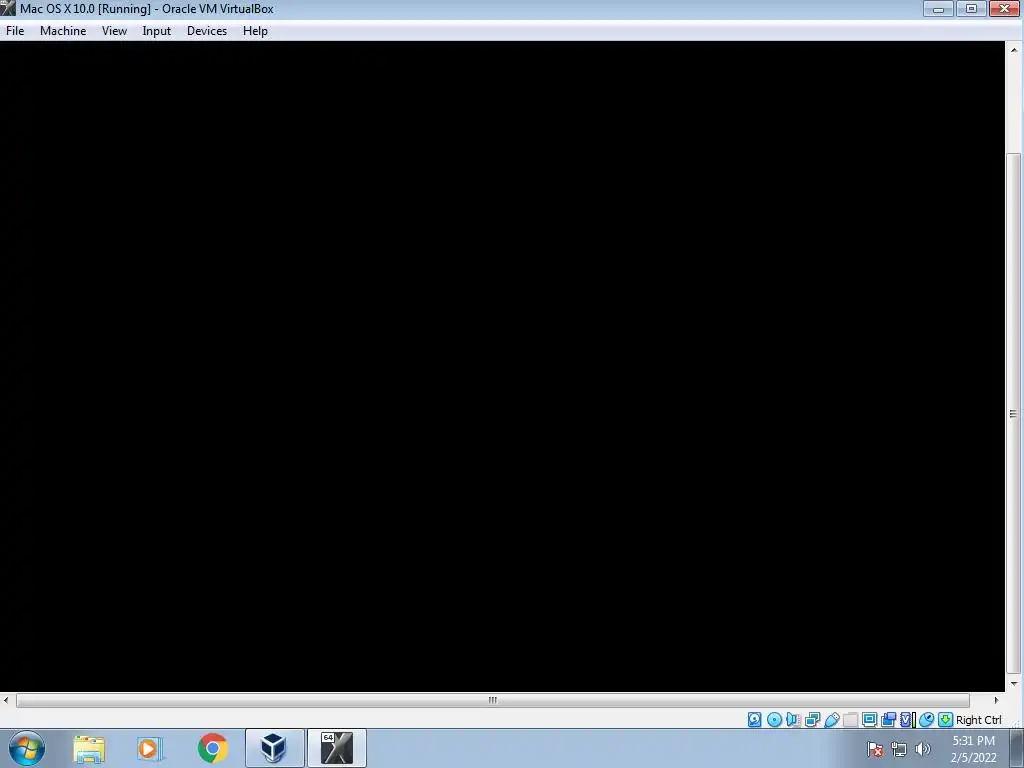Click the Right Ctrl host key label
This screenshot has width=1024, height=768.
[978, 720]
